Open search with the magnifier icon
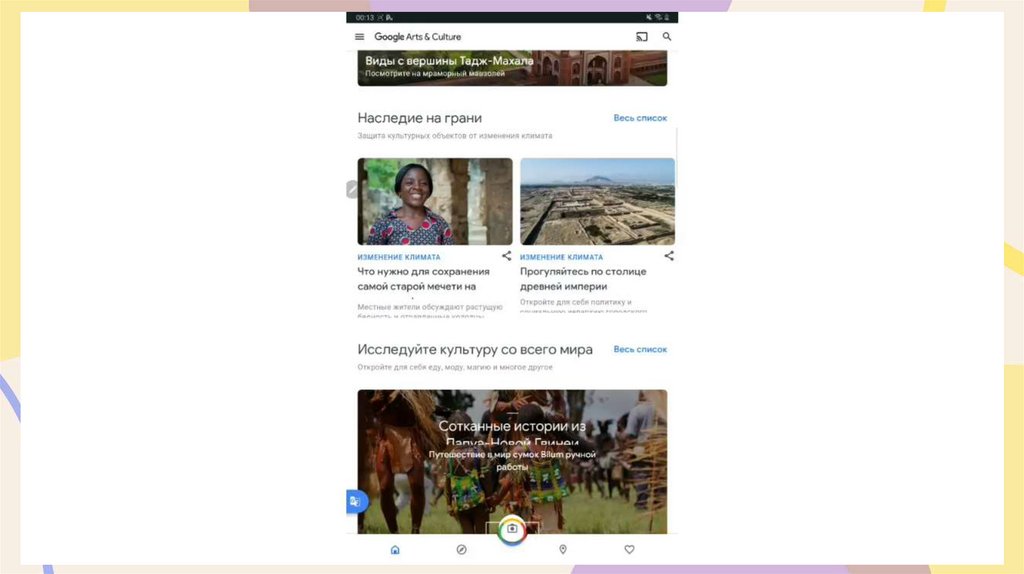This screenshot has height=574, width=1024. (x=667, y=37)
